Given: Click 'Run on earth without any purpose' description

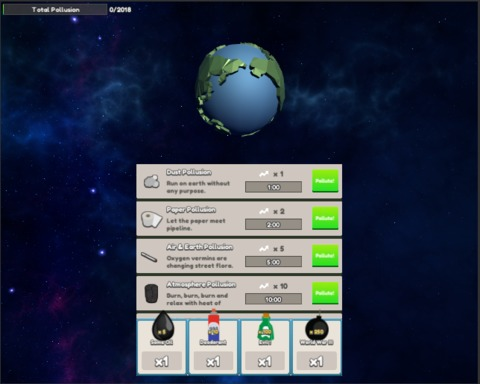Looking at the screenshot, I should 198,187.
